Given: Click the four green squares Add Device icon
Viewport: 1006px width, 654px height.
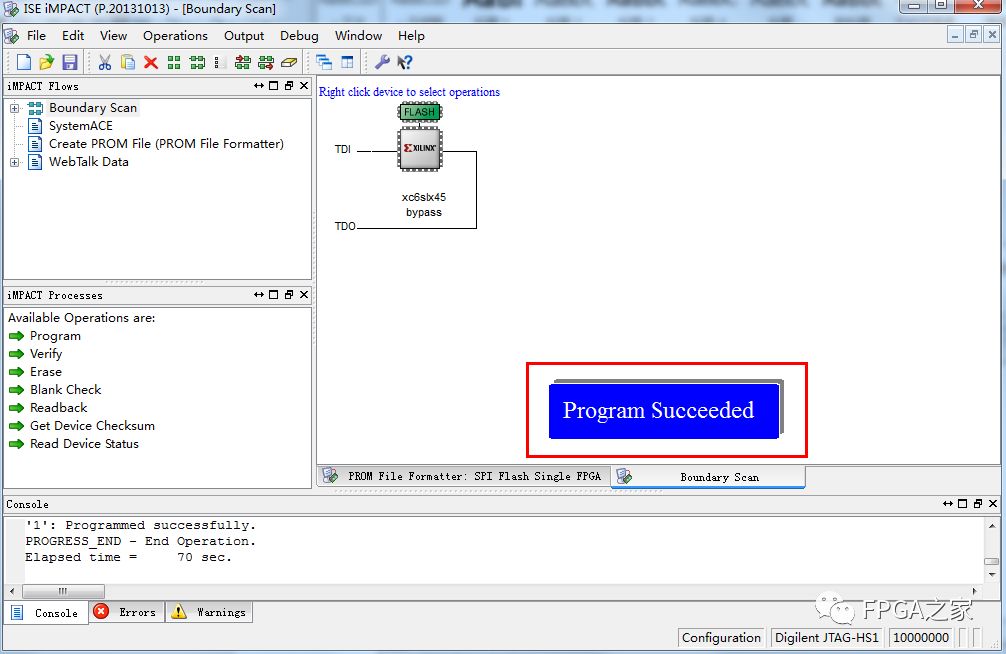Looking at the screenshot, I should click(x=174, y=62).
